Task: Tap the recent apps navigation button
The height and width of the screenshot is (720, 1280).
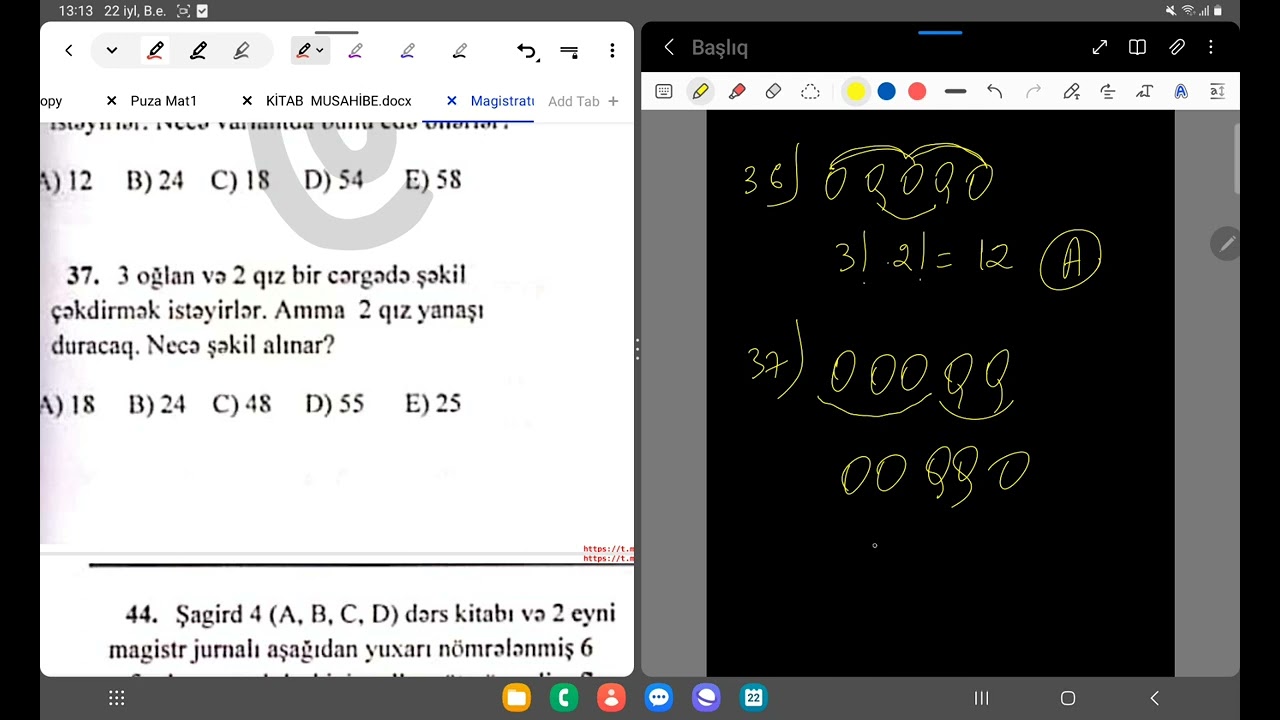Action: click(x=981, y=698)
